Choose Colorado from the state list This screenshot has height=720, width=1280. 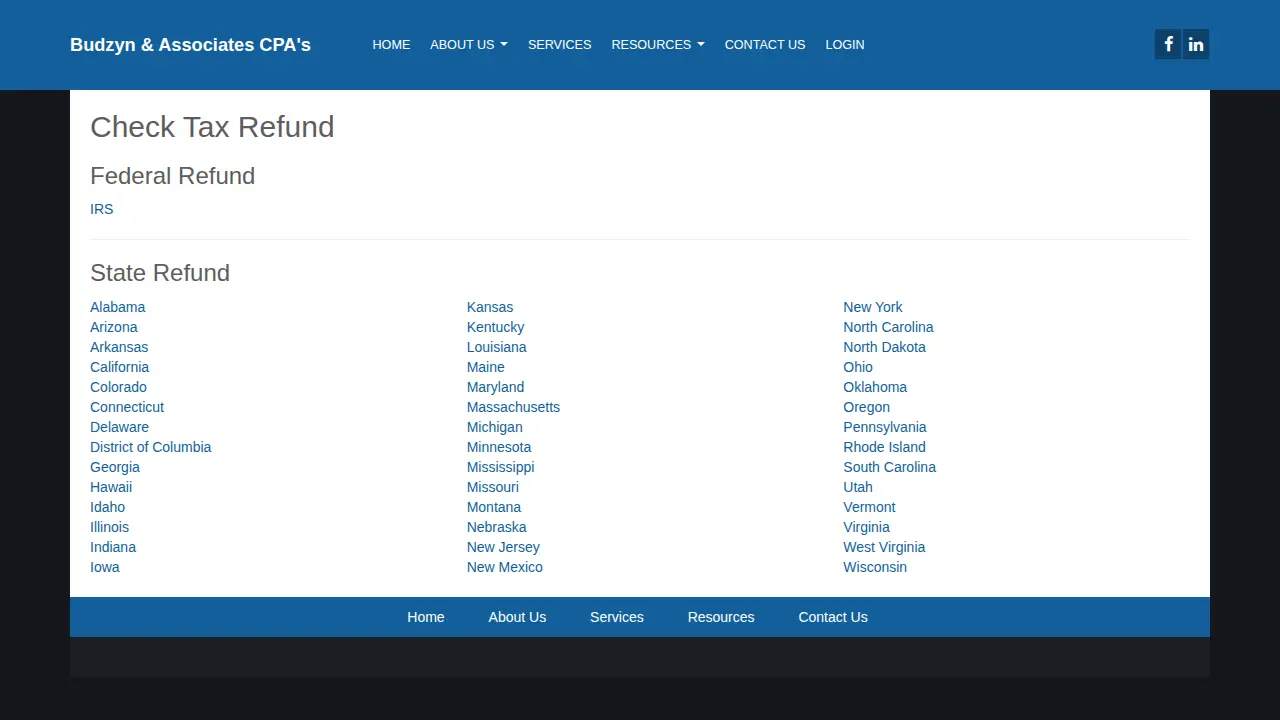pyautogui.click(x=118, y=387)
